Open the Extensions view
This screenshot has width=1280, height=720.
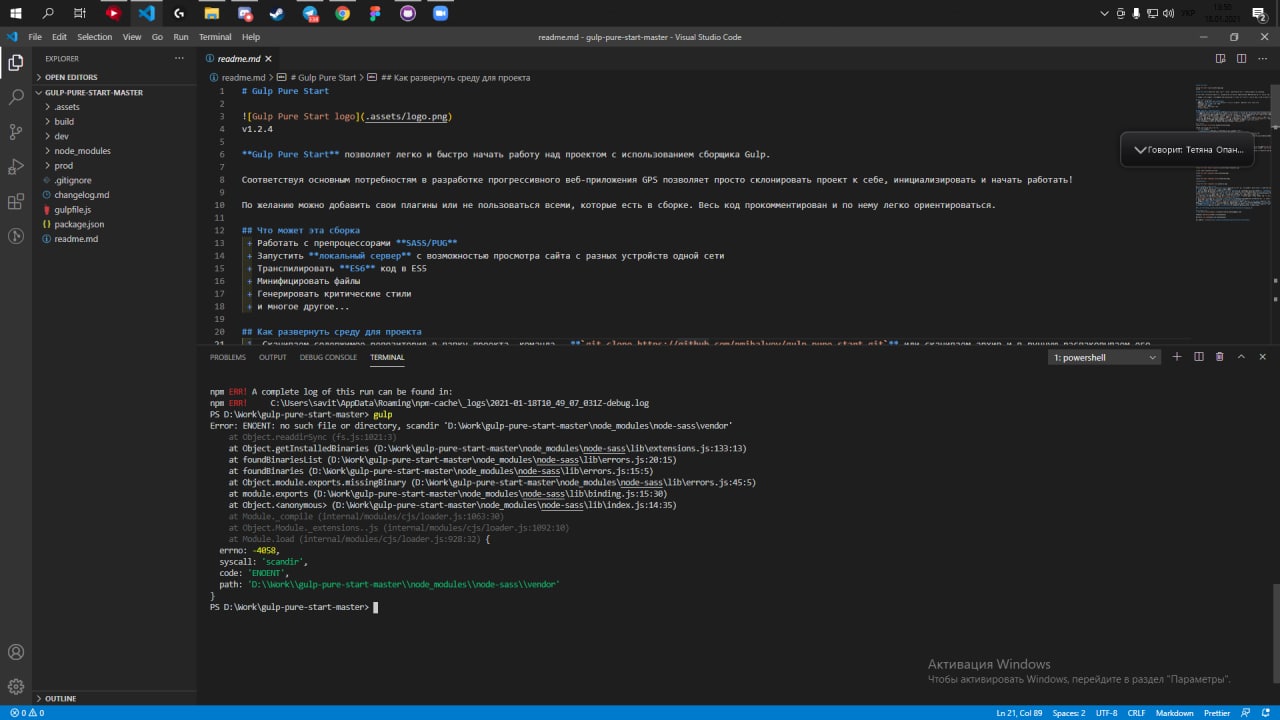tap(16, 202)
